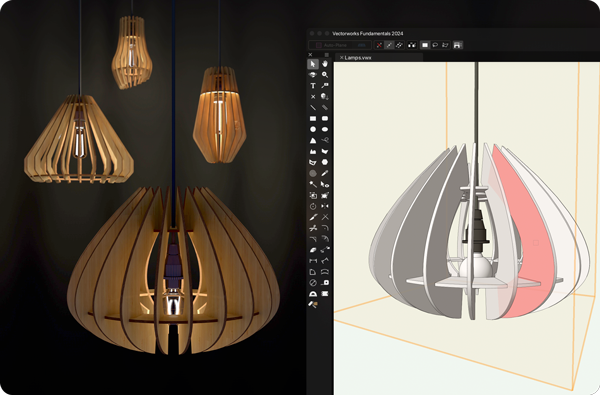Select the Mirror tool
This screenshot has width=600, height=395.
[325, 206]
